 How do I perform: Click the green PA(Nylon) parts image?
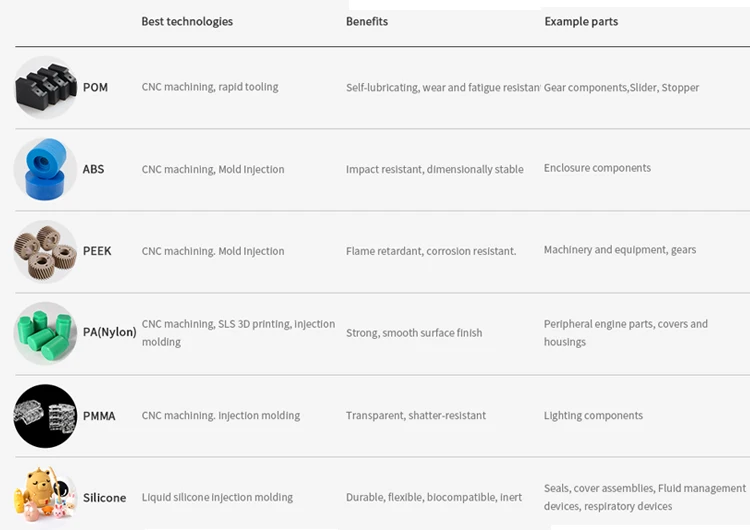[x=45, y=333]
